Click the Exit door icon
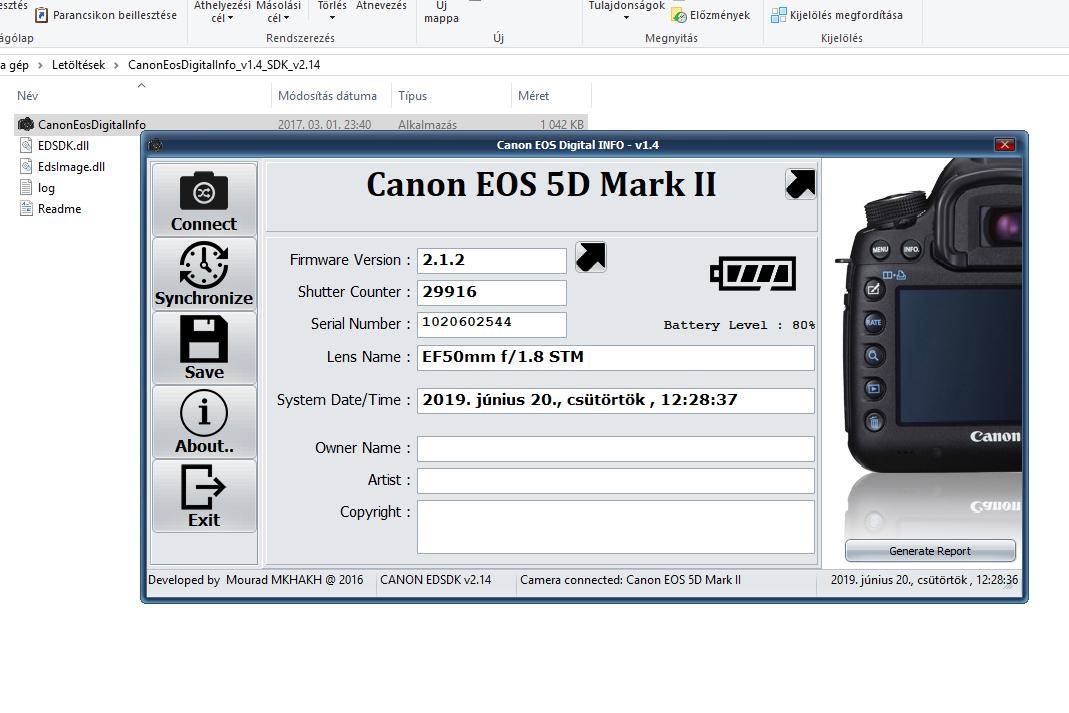The width and height of the screenshot is (1069, 713). (x=204, y=488)
